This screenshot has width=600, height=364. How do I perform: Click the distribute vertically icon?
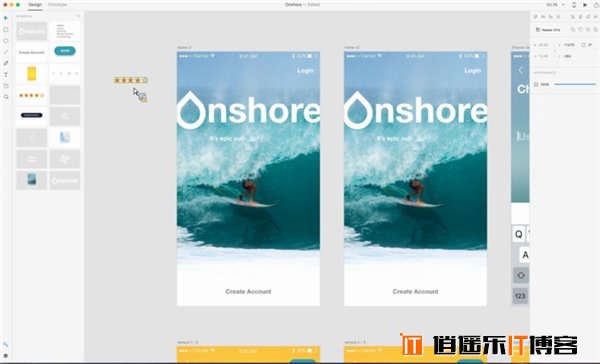[558, 17]
